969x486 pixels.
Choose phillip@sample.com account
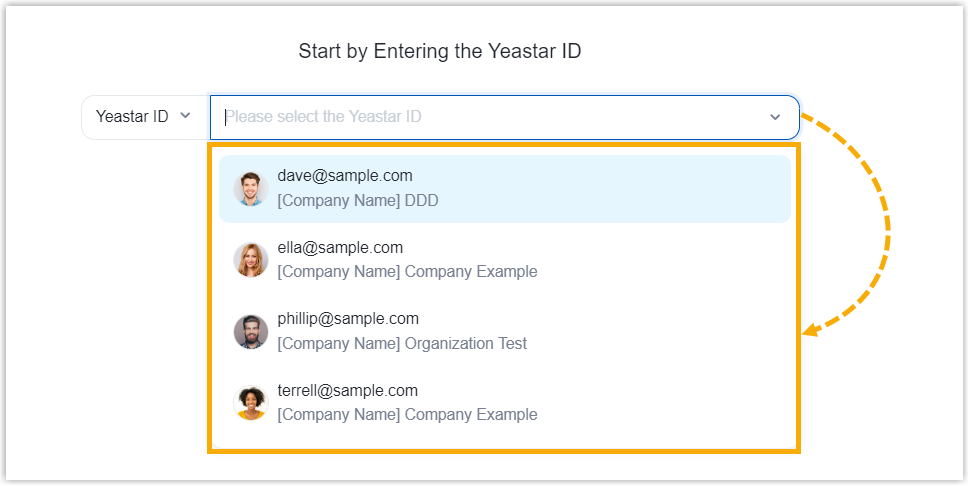(x=348, y=319)
